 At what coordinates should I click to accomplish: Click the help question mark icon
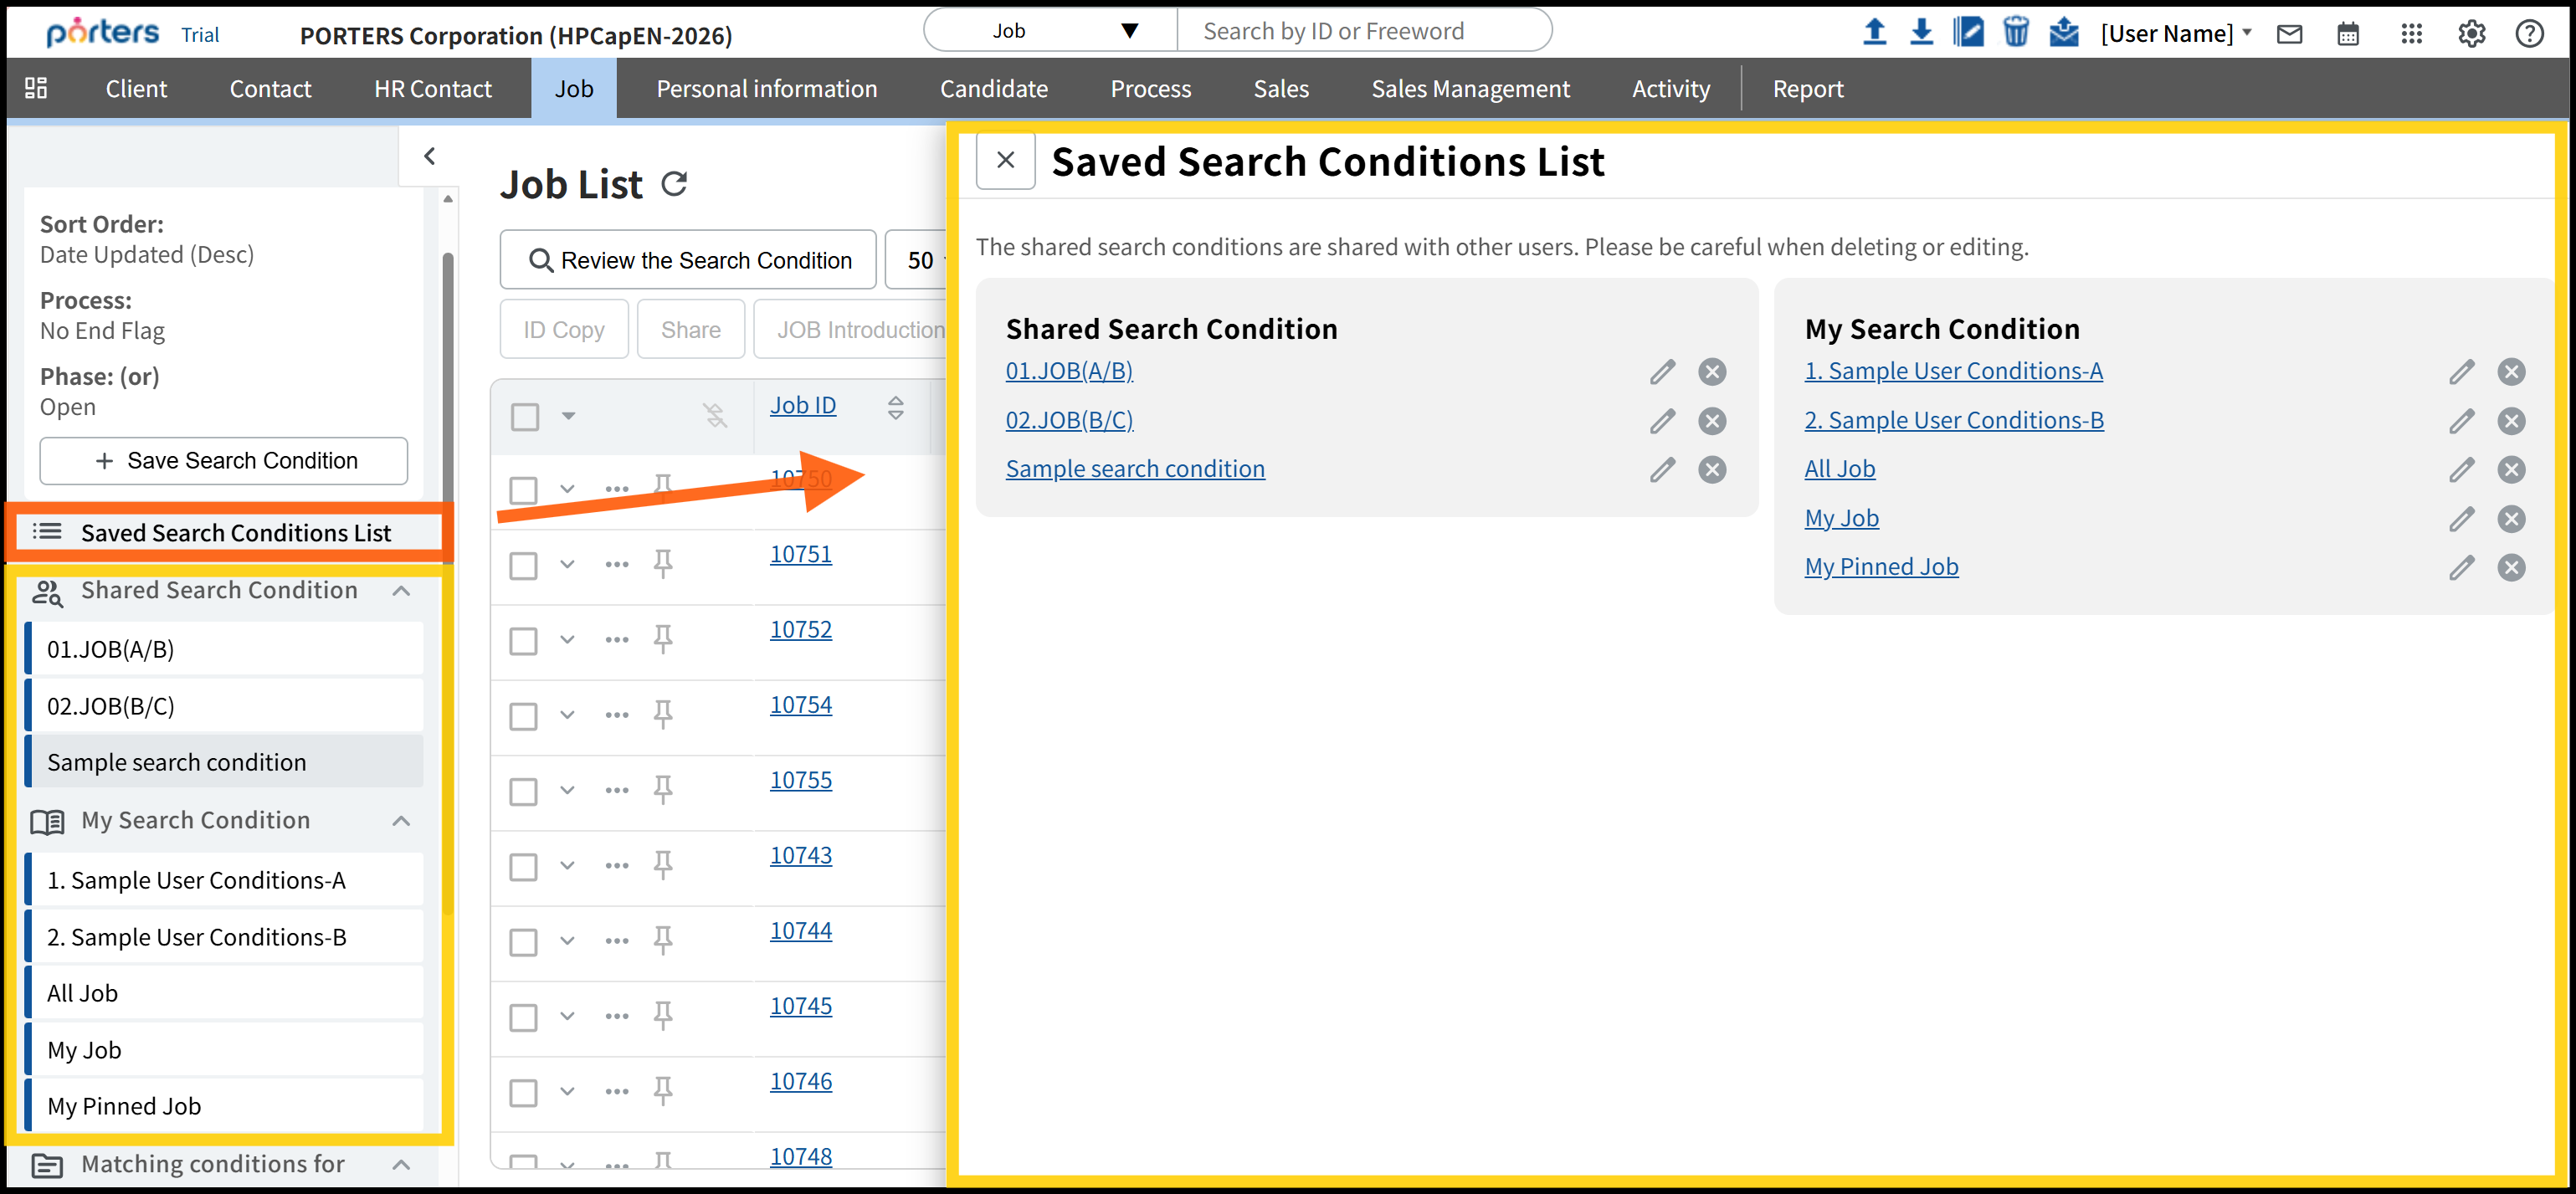coord(2529,34)
